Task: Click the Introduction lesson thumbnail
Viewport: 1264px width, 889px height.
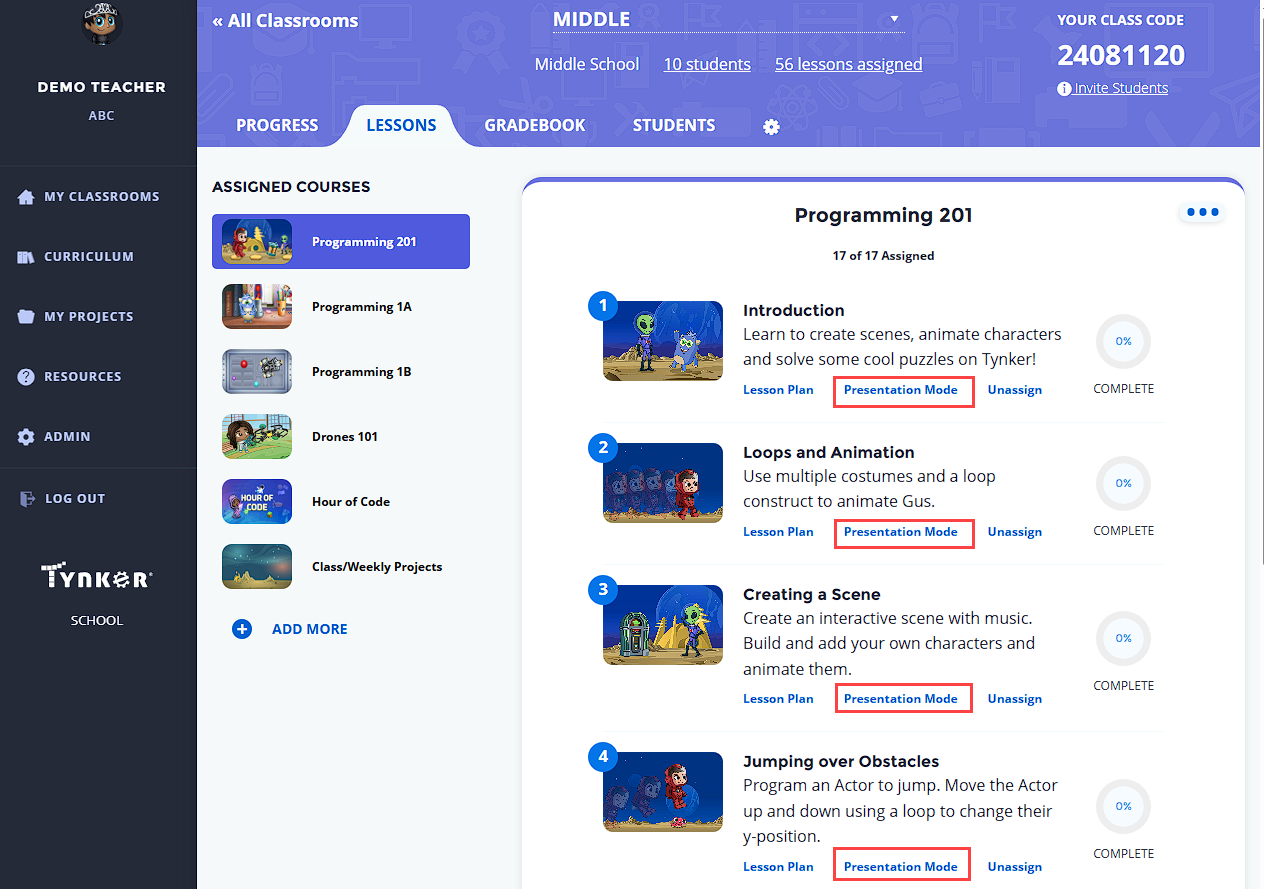Action: 663,341
